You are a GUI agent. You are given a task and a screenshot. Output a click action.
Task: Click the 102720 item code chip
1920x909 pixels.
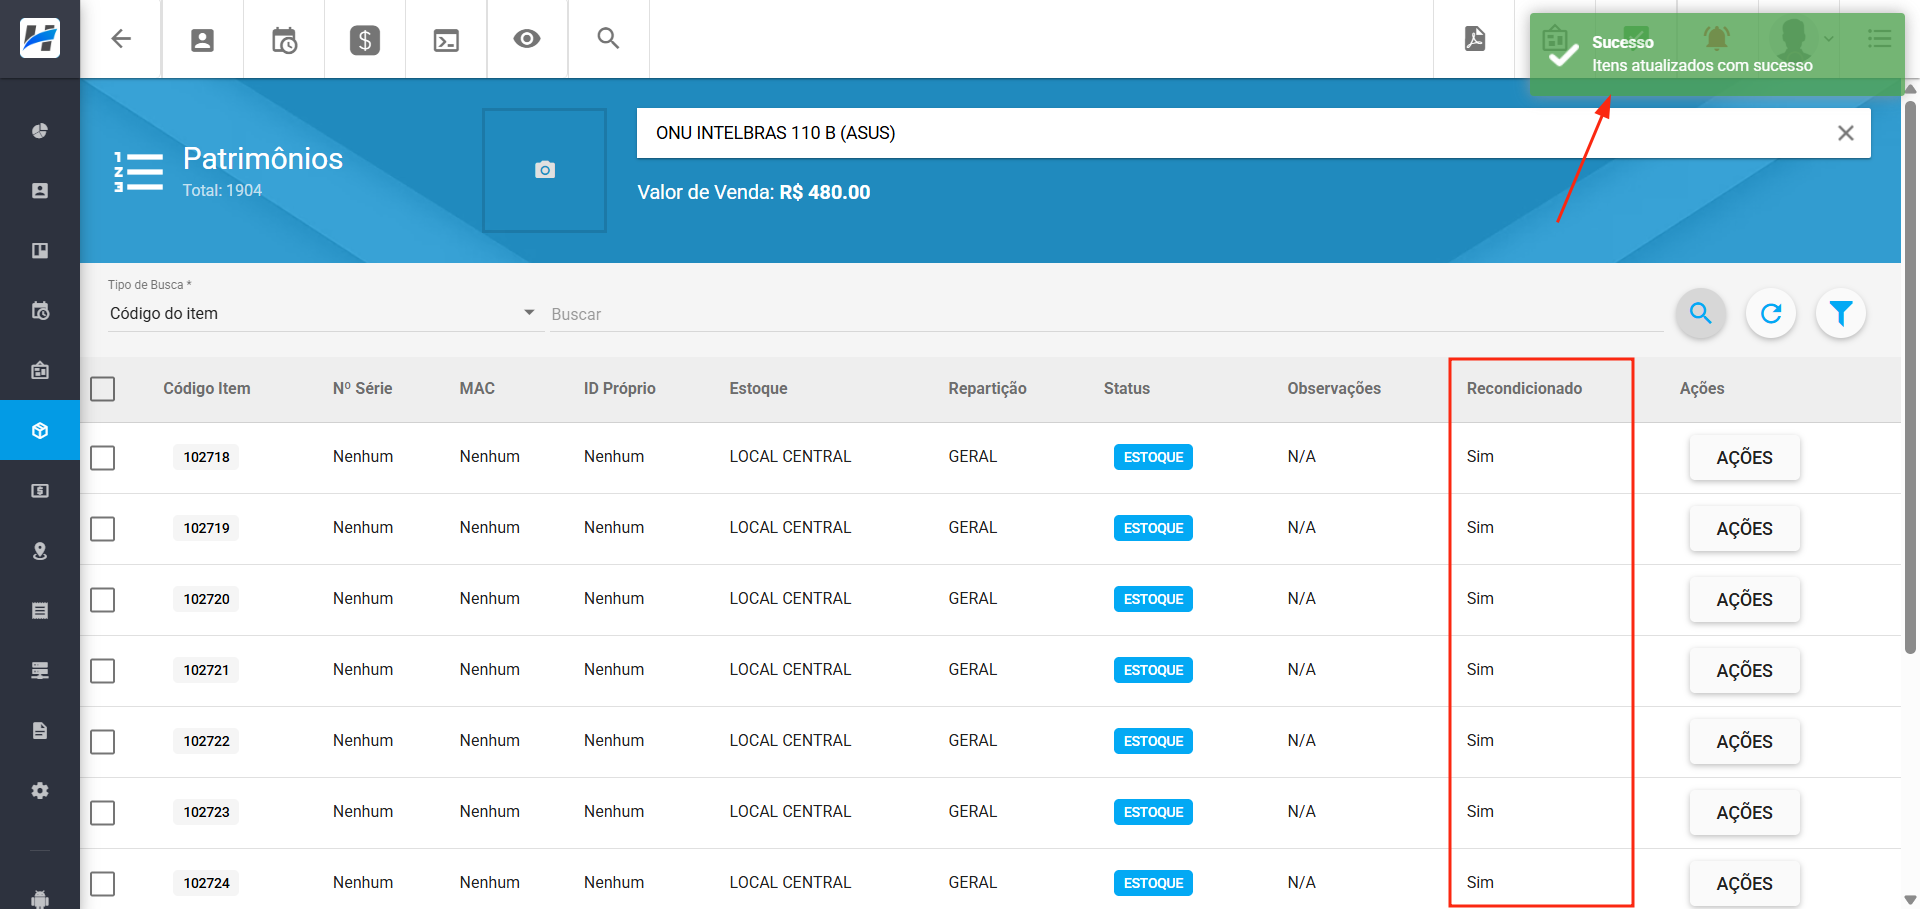point(206,599)
